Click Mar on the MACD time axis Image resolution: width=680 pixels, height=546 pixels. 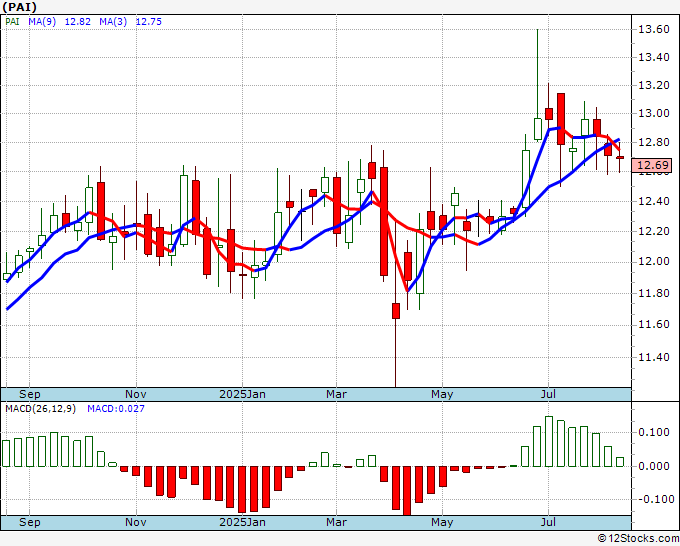click(x=336, y=522)
